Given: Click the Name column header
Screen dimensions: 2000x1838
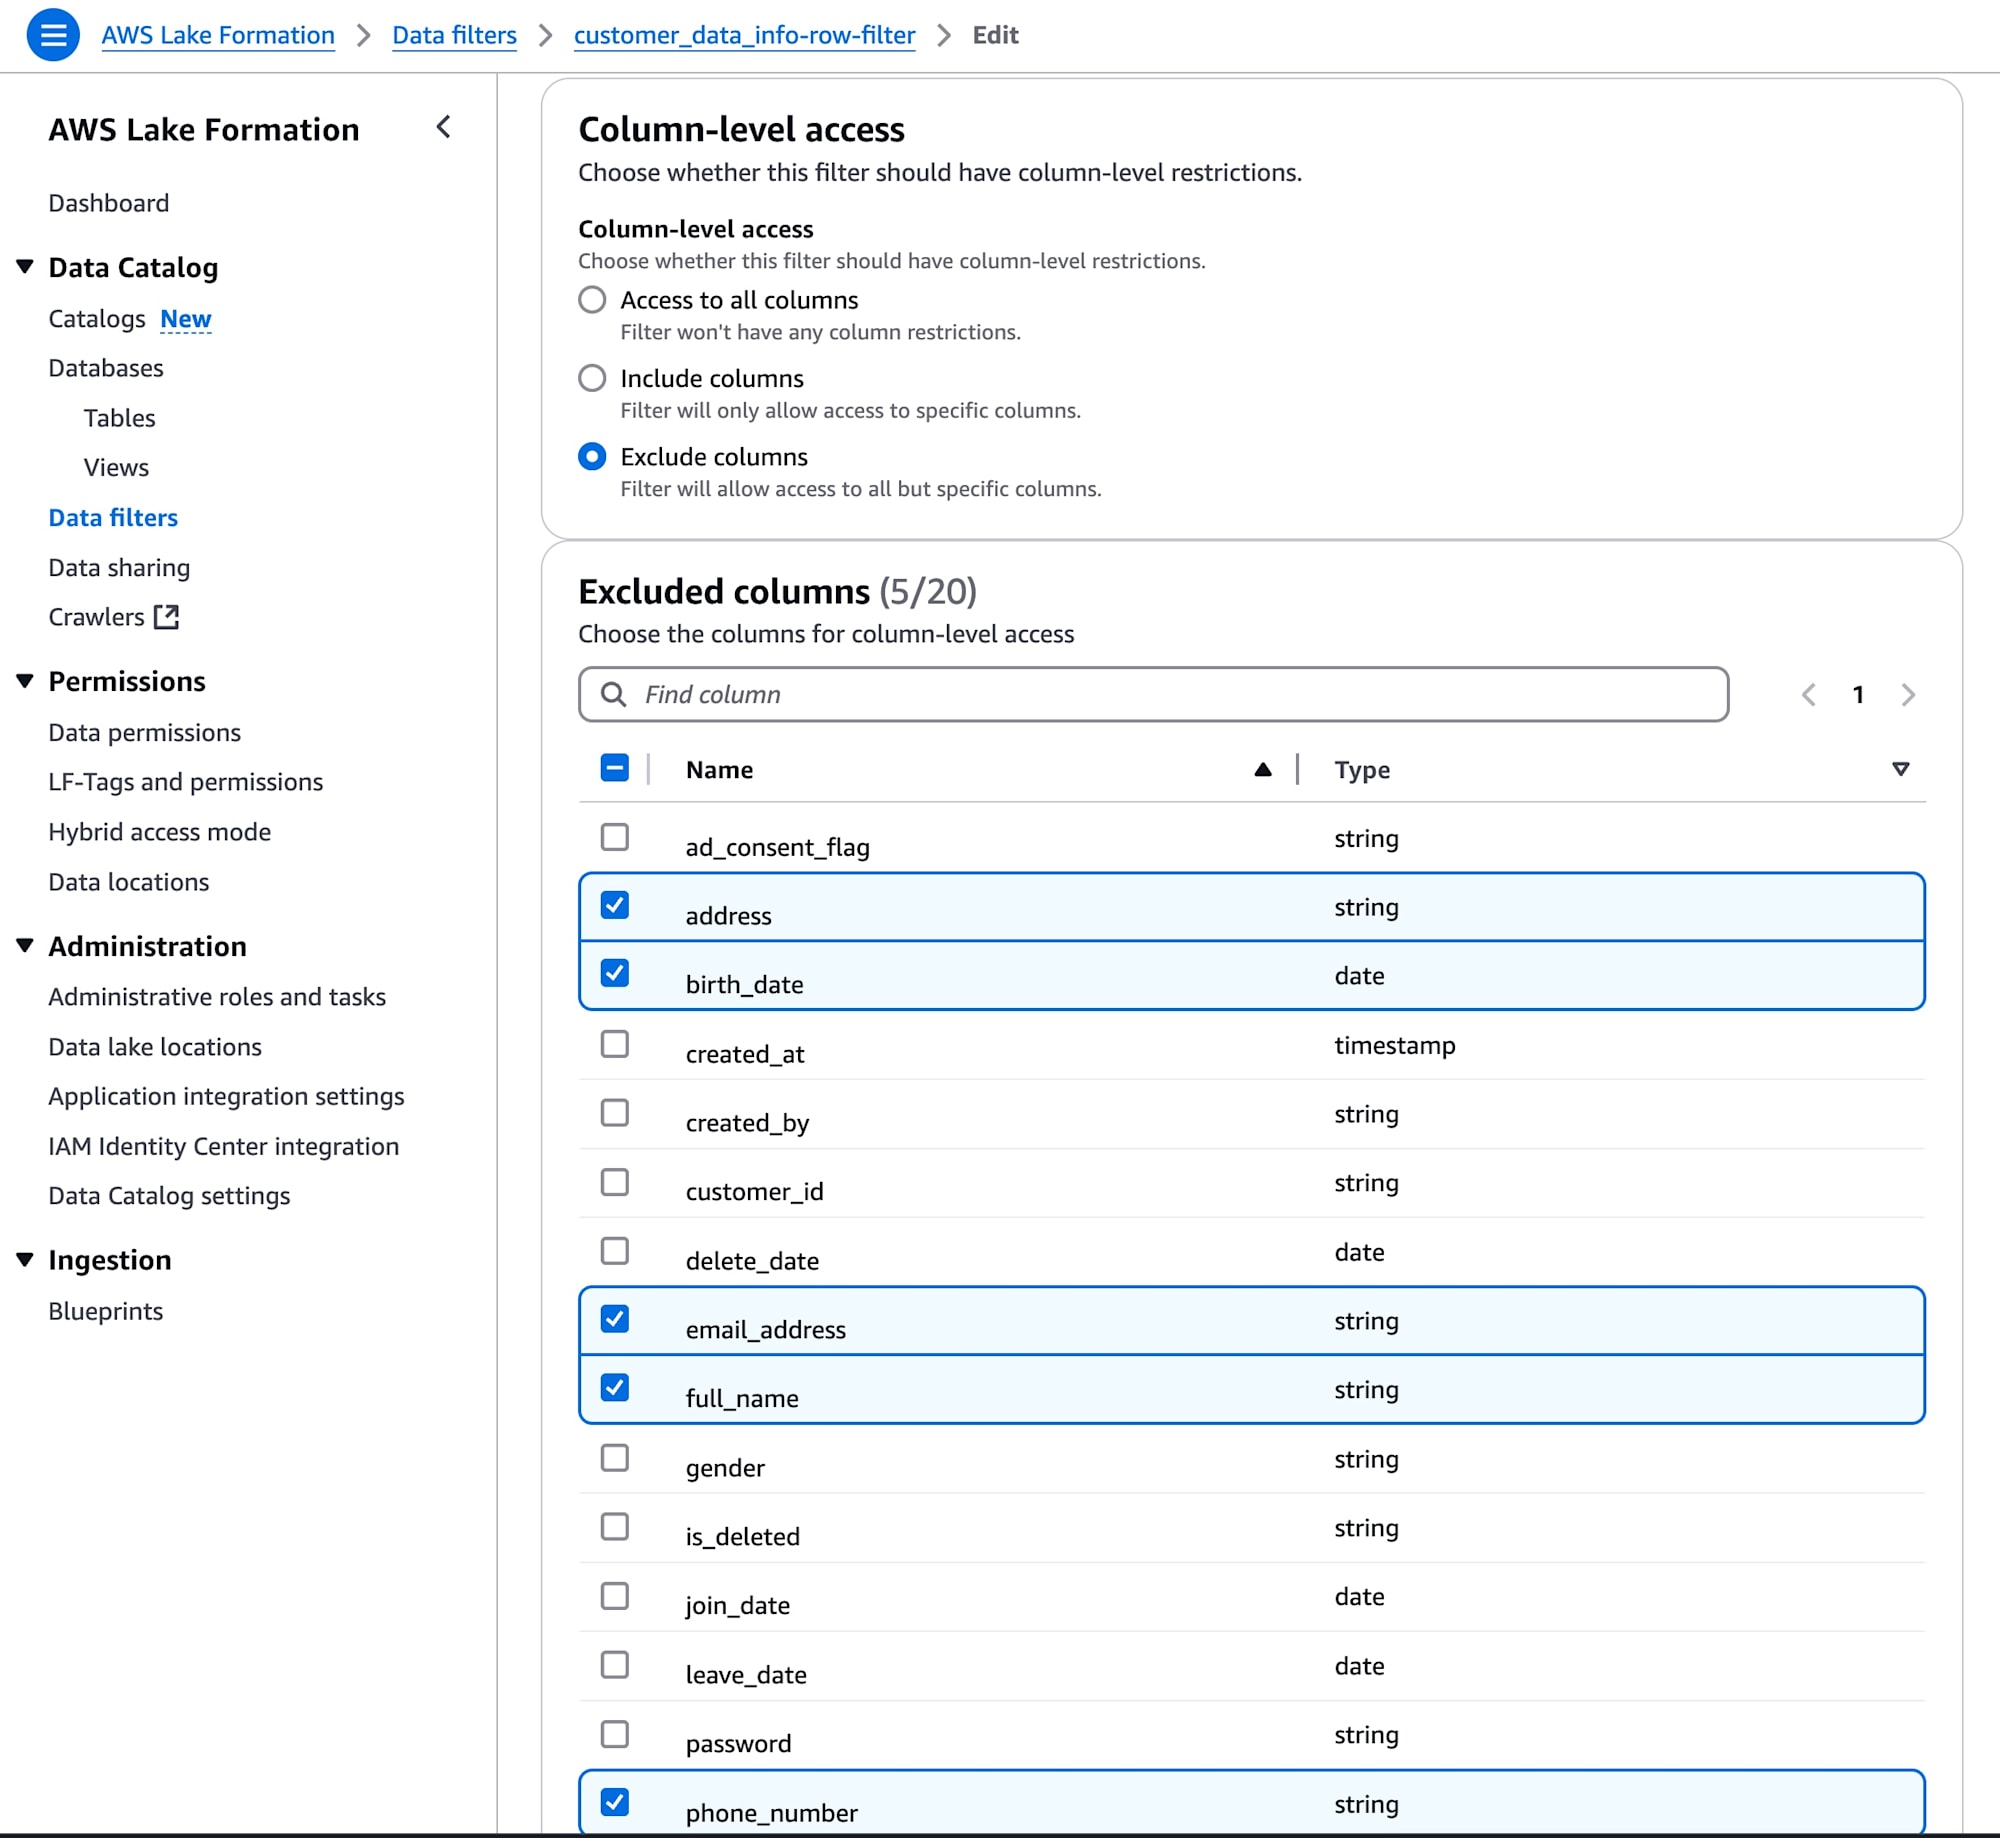Looking at the screenshot, I should pyautogui.click(x=719, y=769).
